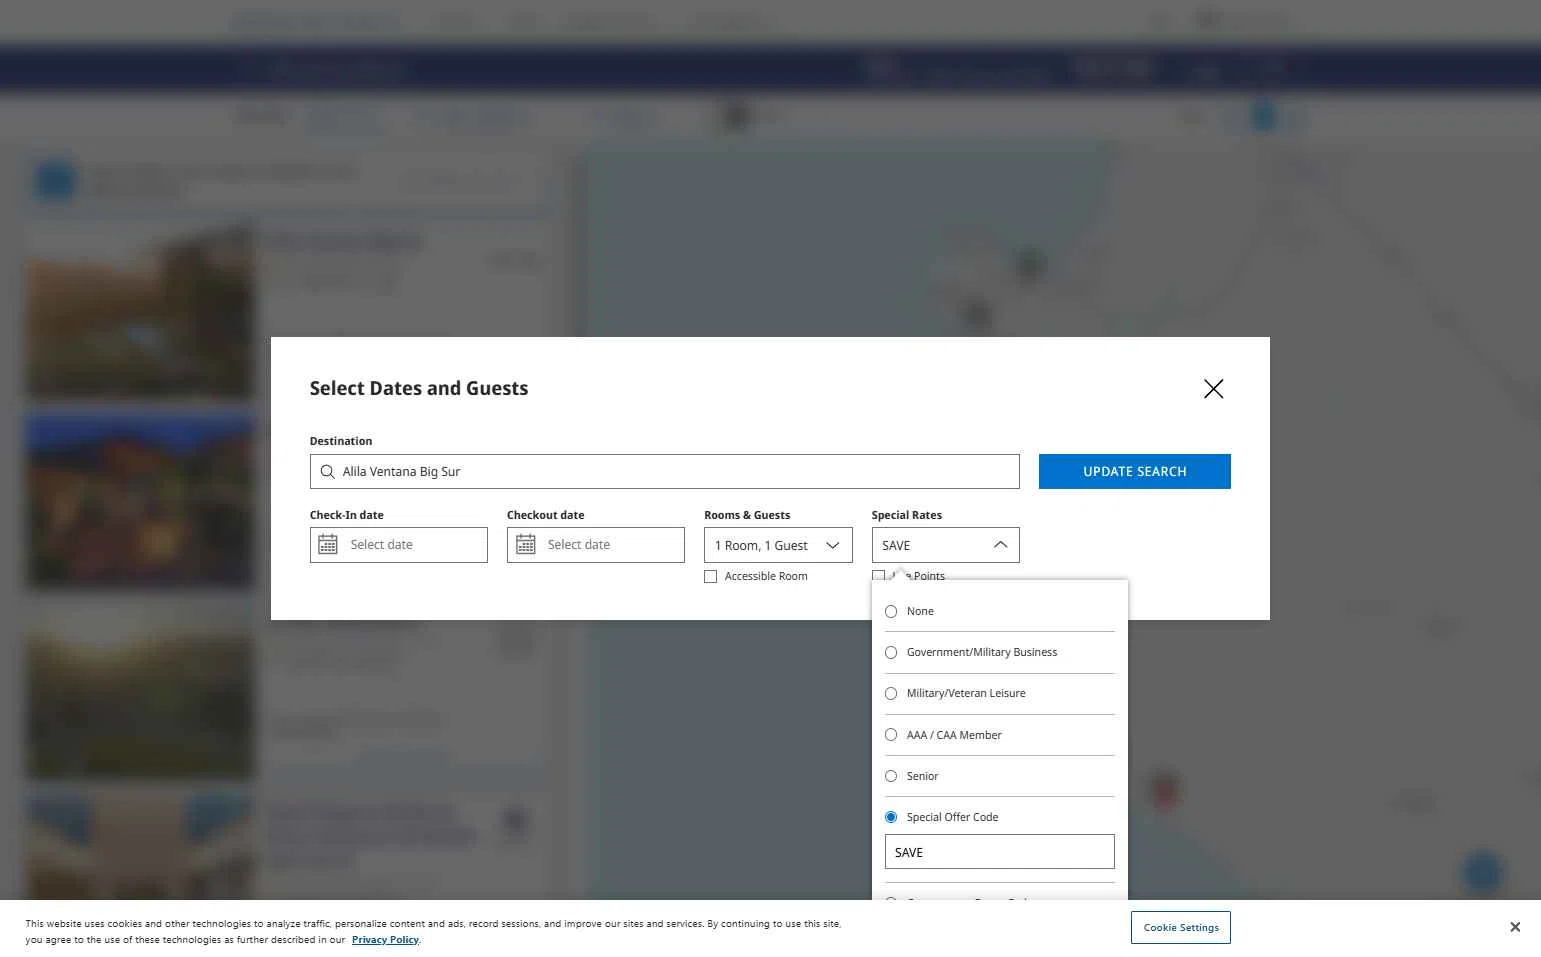Open the Cookie Settings button
1541x957 pixels.
(1181, 928)
